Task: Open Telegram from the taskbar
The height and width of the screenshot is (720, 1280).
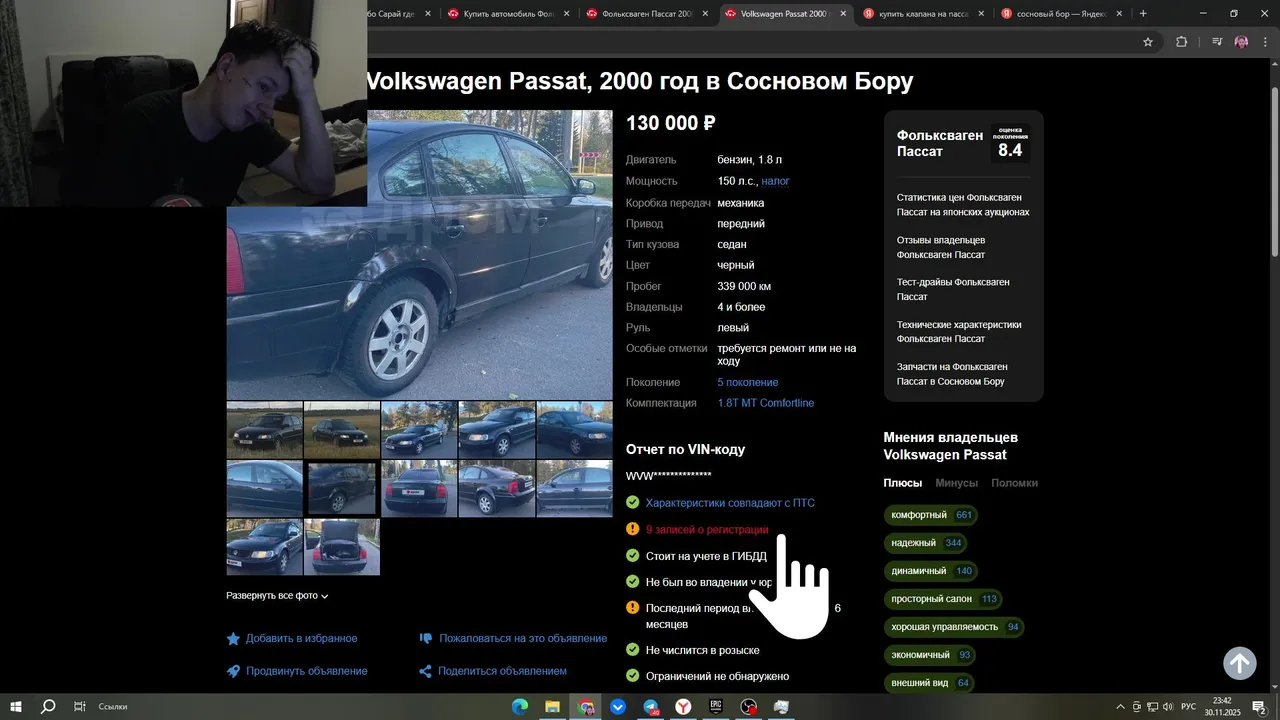Action: (651, 707)
